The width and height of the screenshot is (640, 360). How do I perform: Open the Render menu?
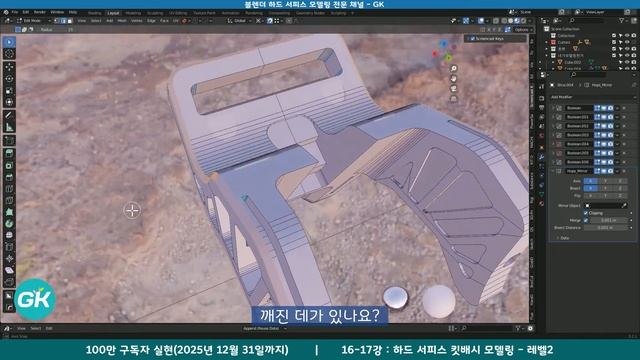click(40, 12)
